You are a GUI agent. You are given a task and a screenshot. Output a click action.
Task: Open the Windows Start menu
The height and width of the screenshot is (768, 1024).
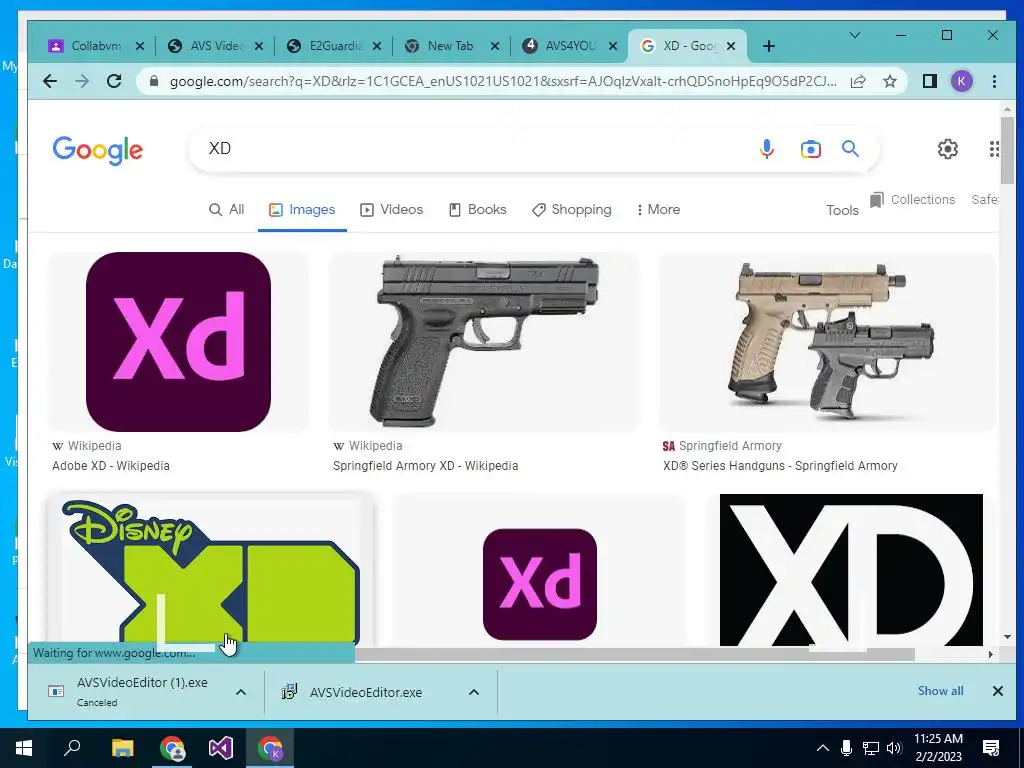(x=24, y=748)
